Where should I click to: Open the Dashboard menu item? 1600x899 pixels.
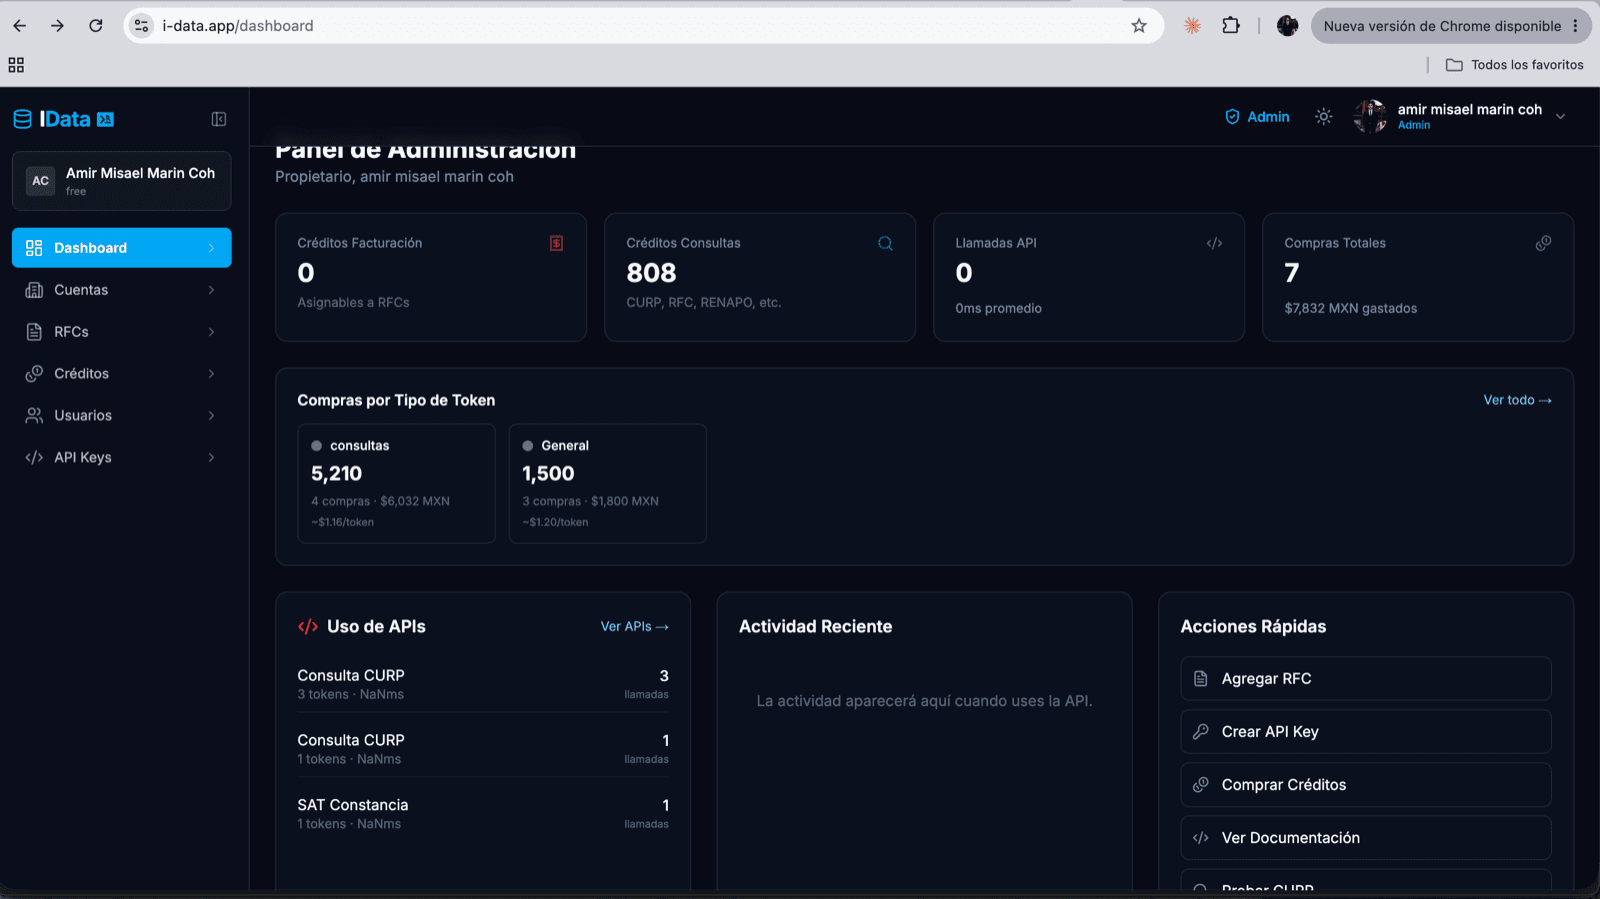[122, 248]
